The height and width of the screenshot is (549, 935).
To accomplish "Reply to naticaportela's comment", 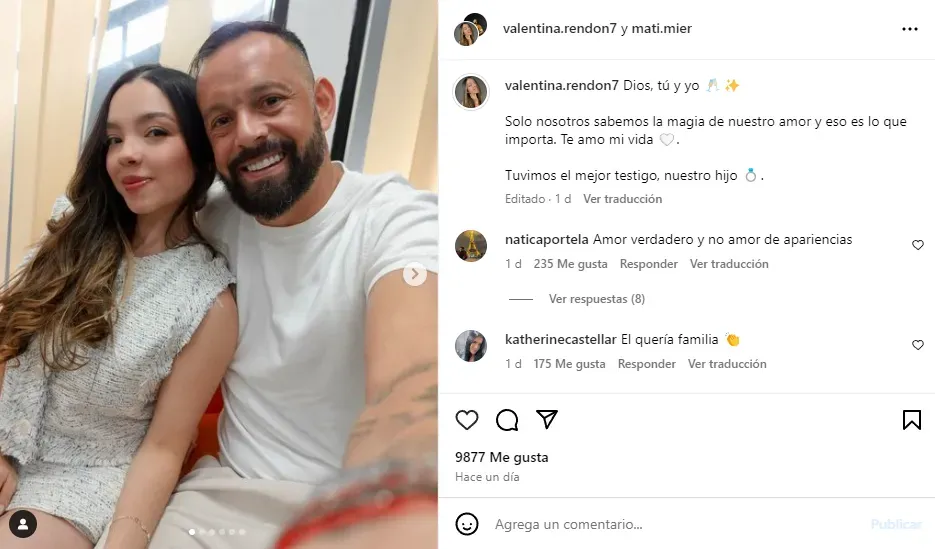I will (649, 264).
